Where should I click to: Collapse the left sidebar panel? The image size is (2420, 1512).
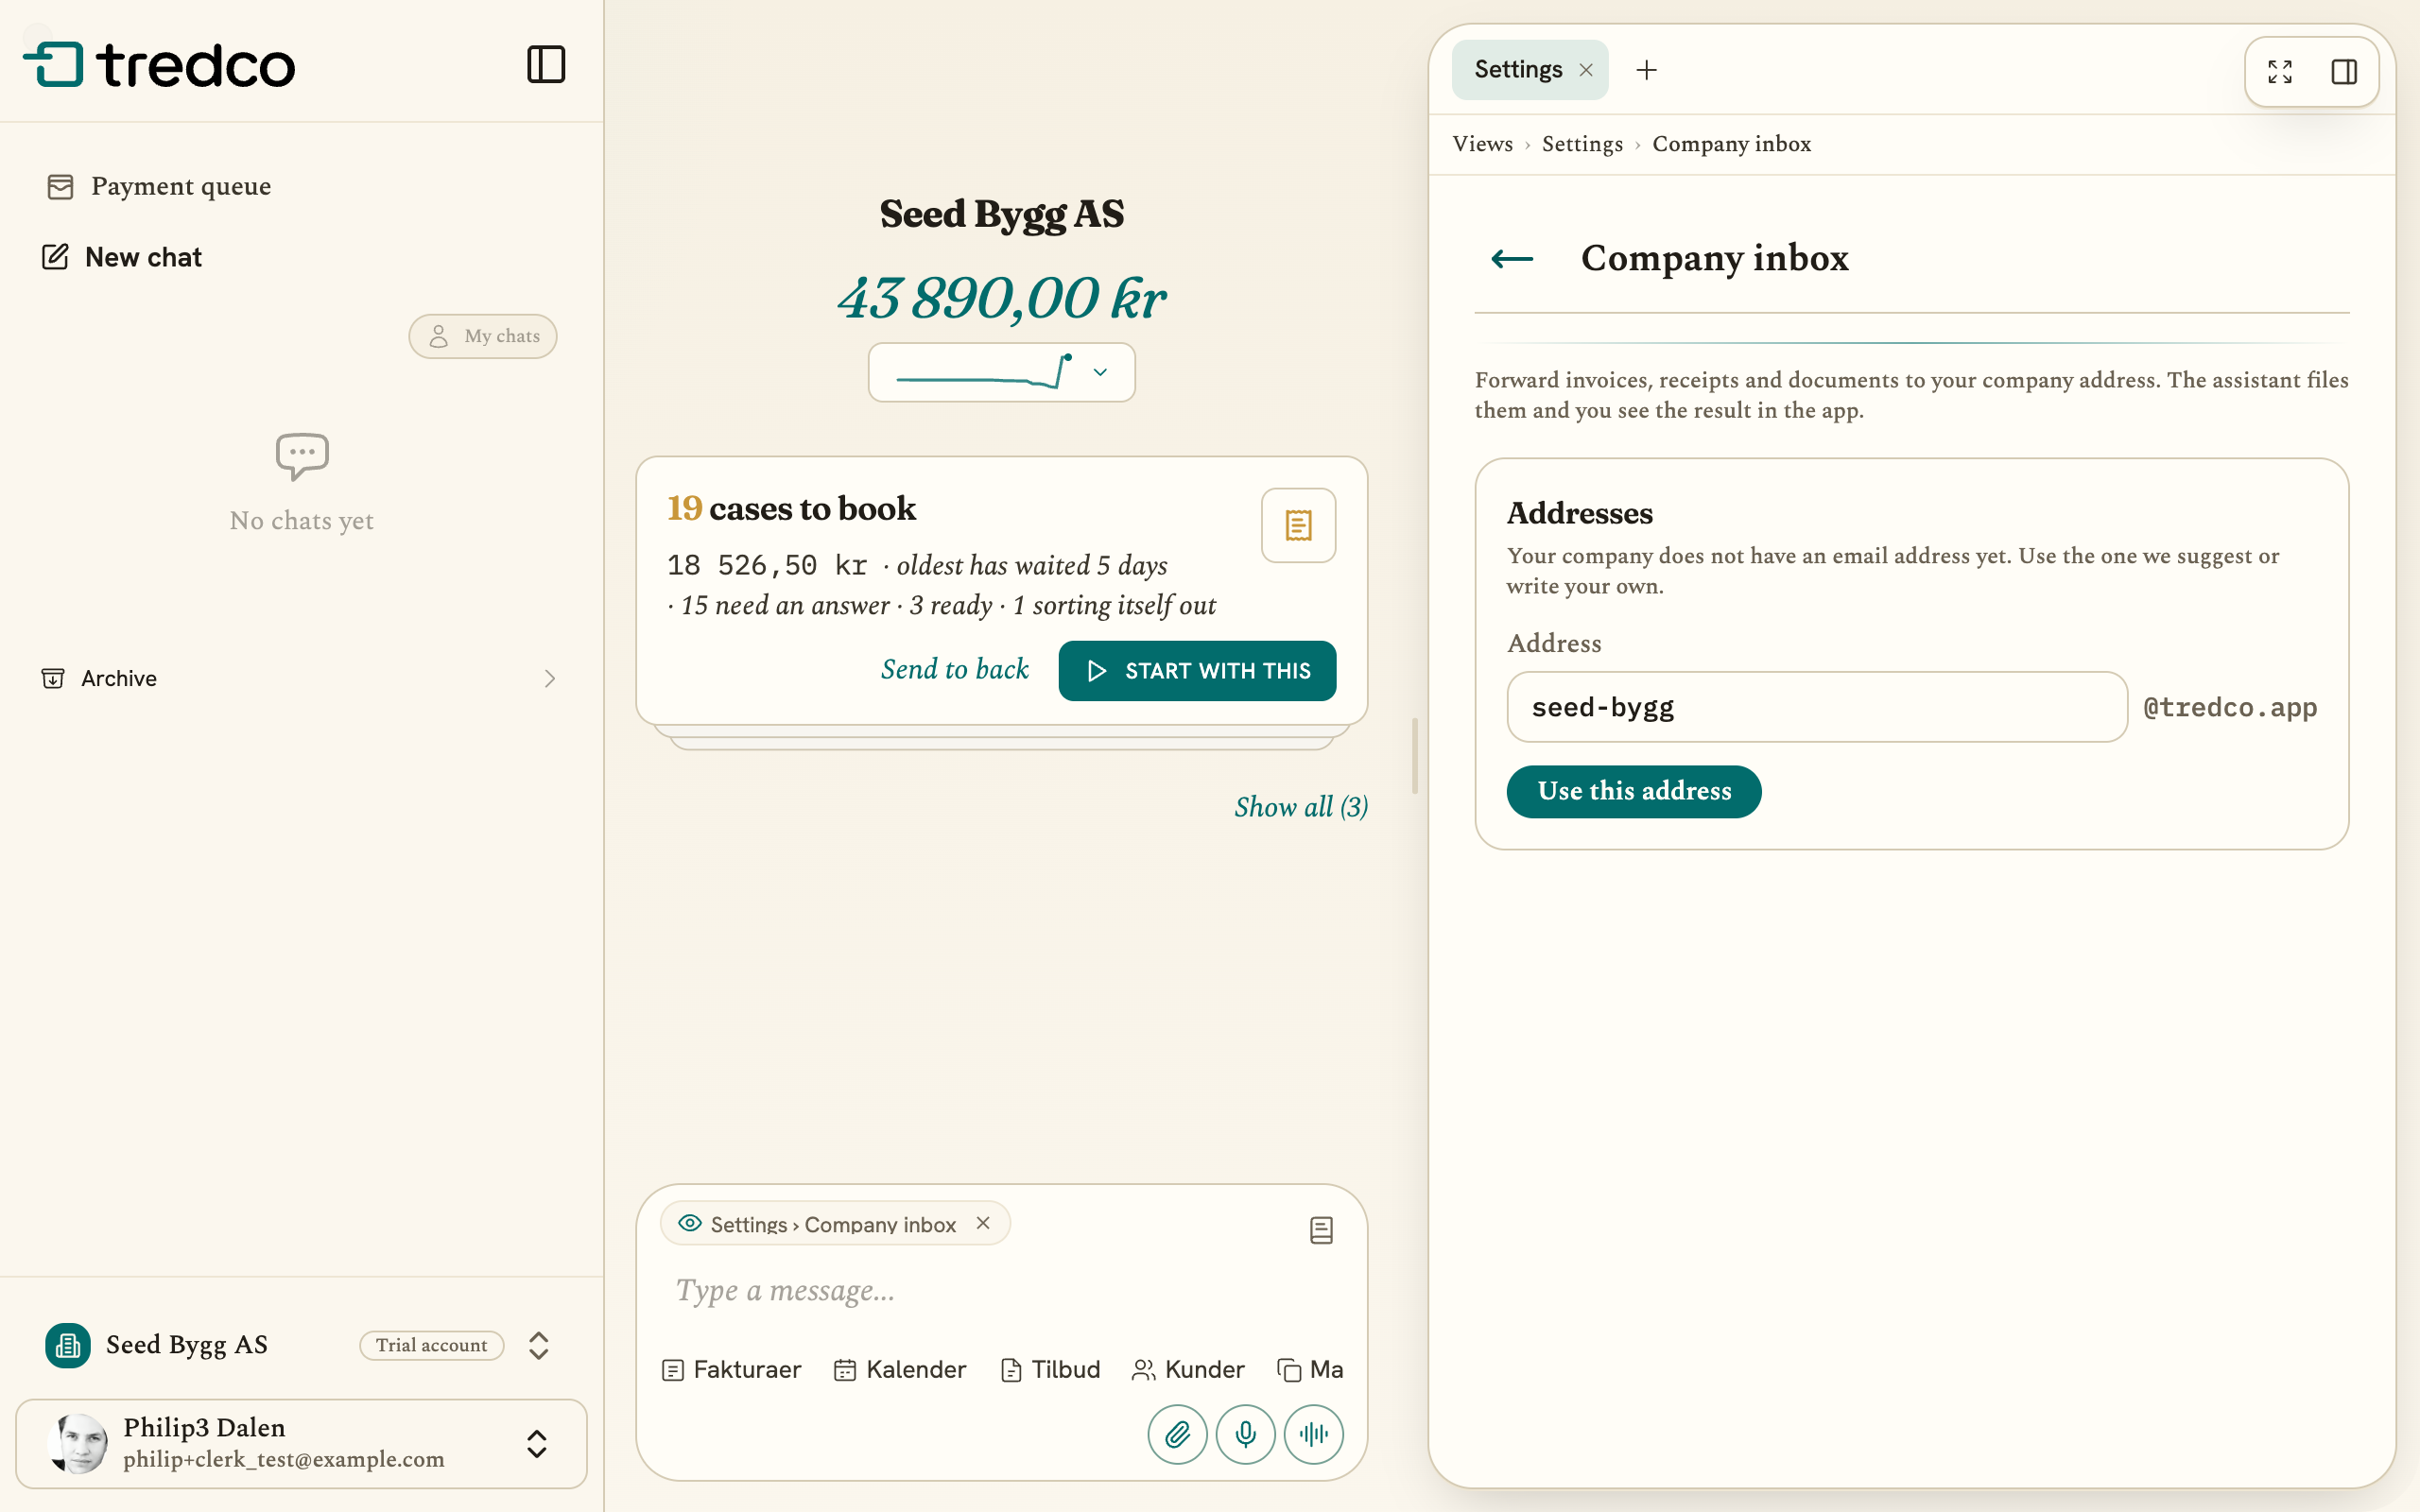tap(546, 65)
